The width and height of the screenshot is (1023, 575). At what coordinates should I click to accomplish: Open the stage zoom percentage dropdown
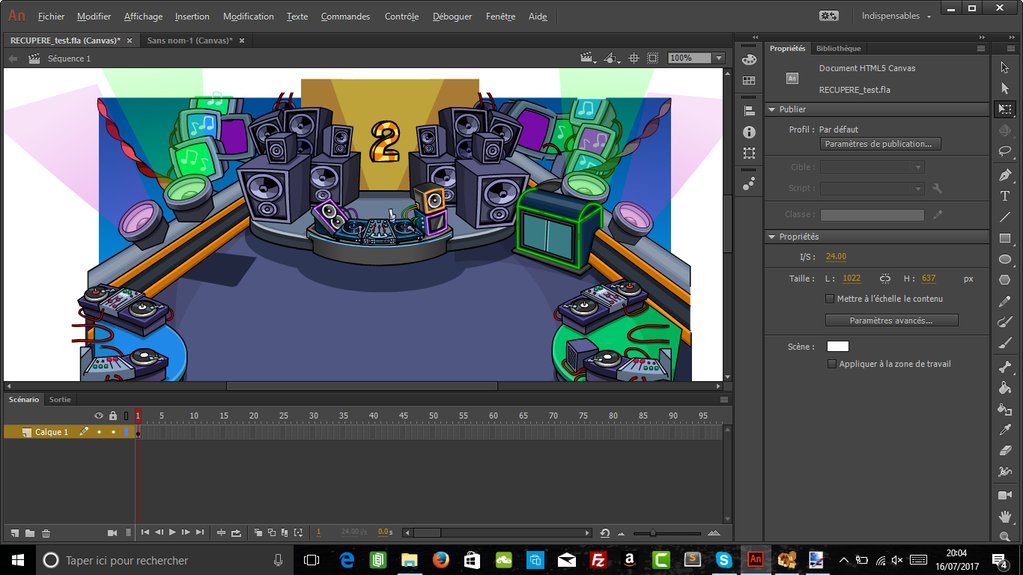pos(718,58)
